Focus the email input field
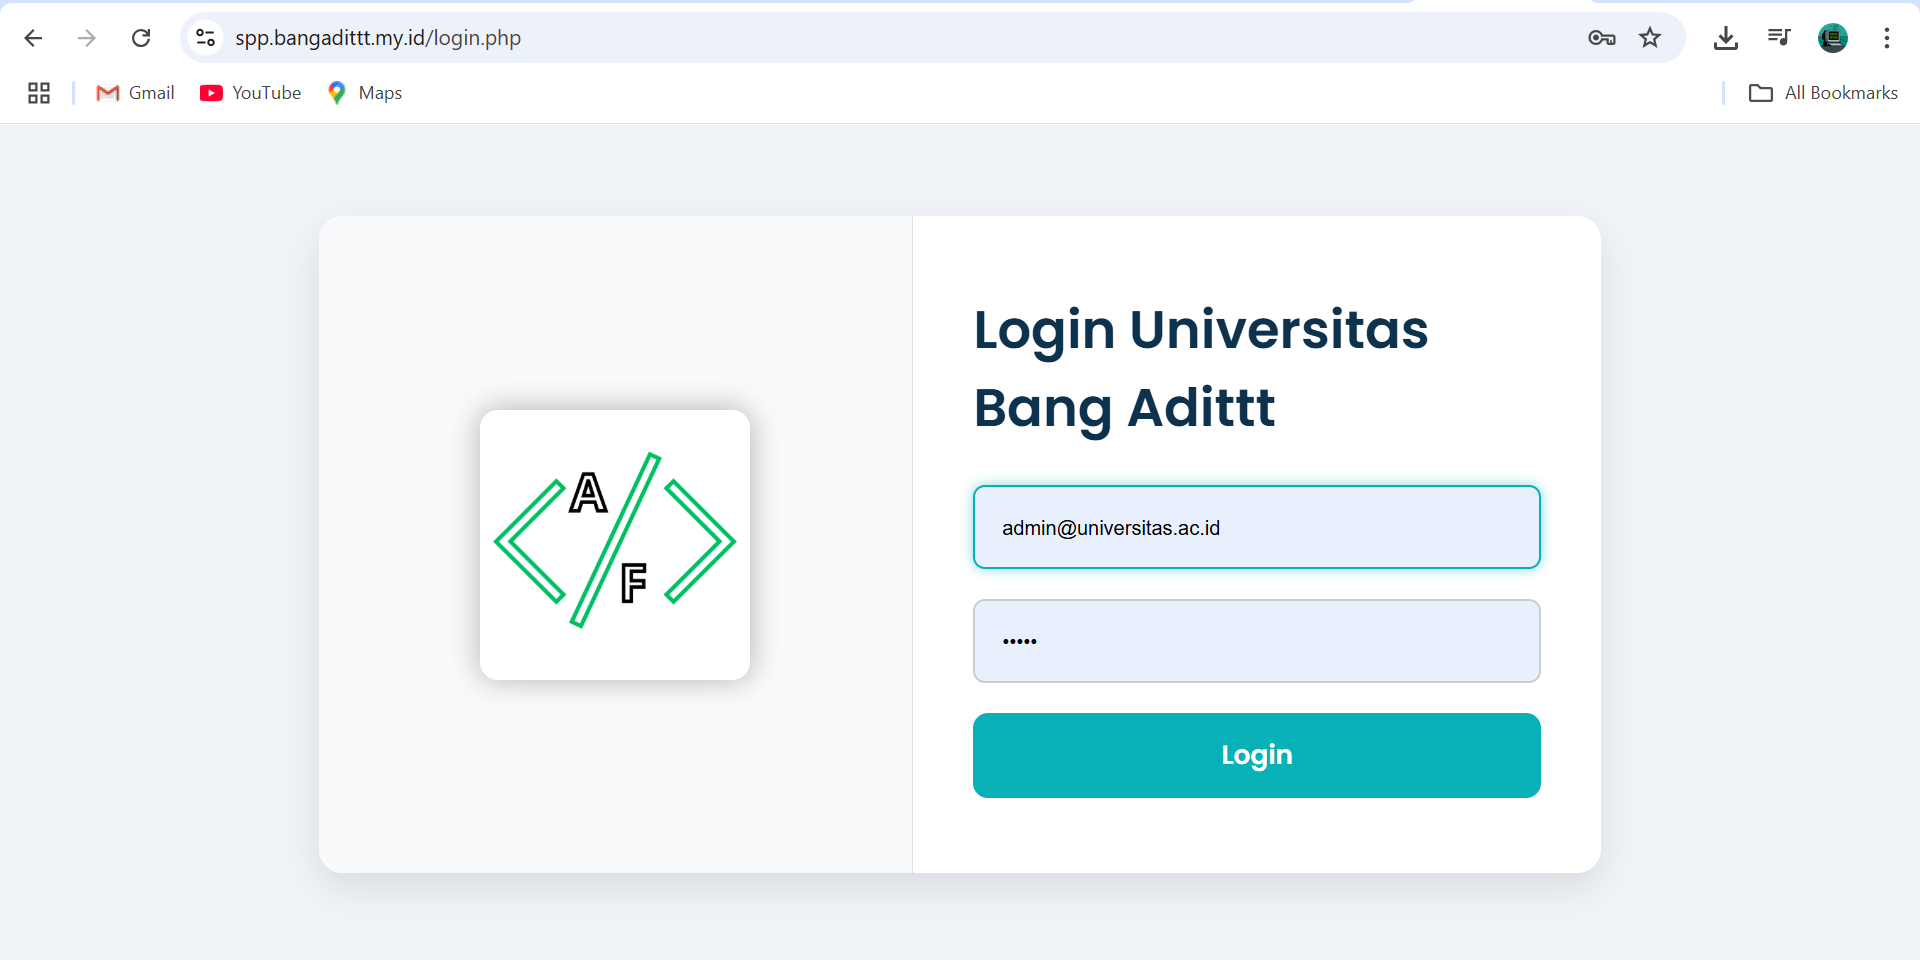Viewport: 1920px width, 960px height. tap(1256, 527)
